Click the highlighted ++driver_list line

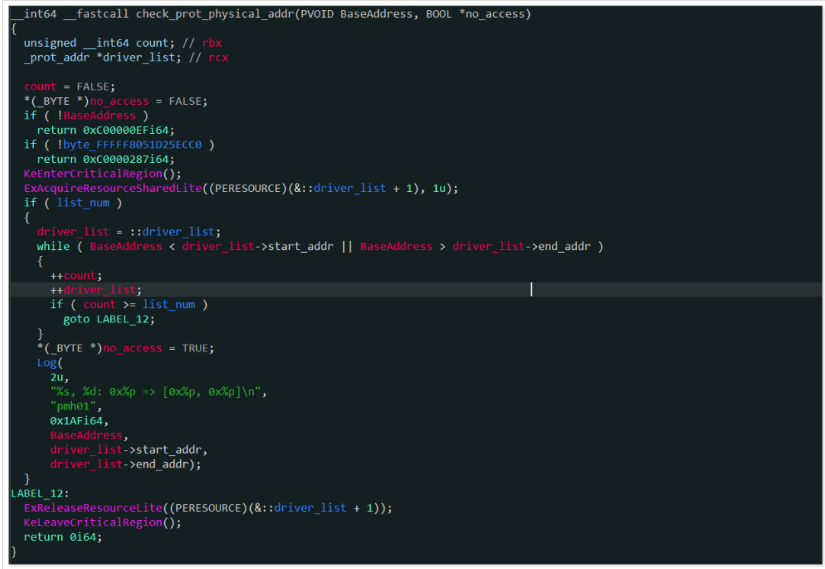point(96,289)
